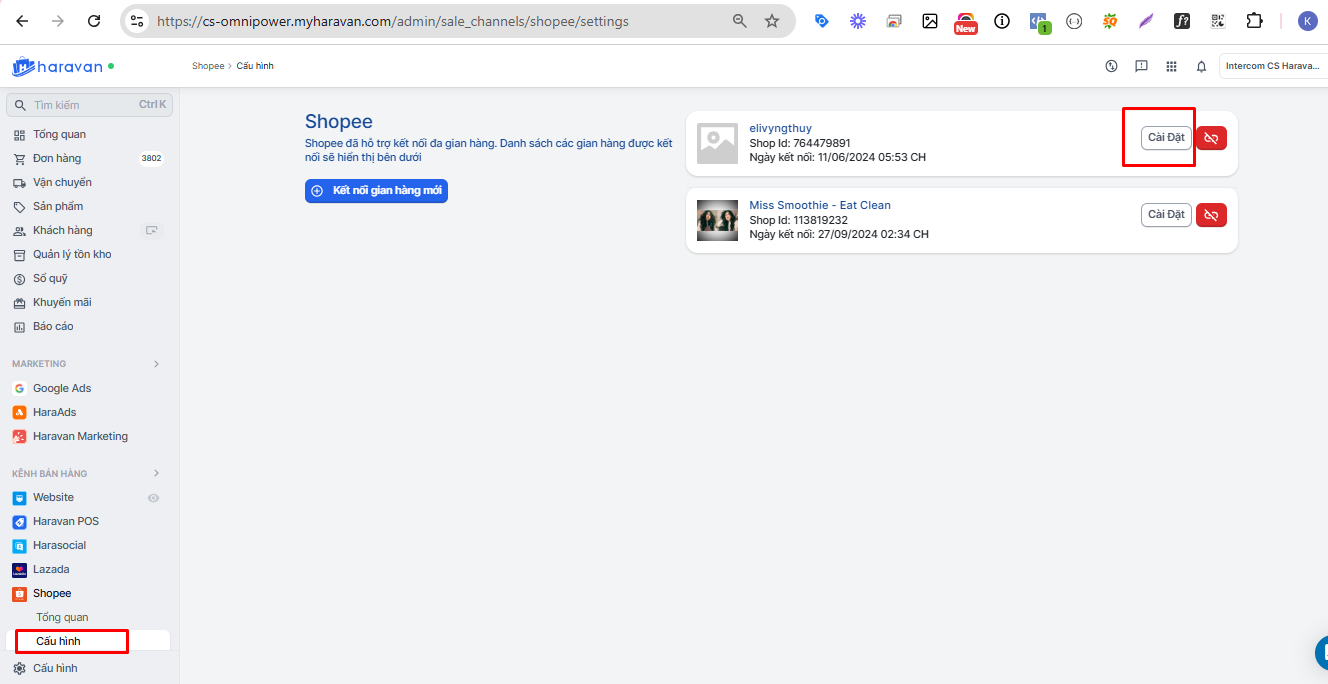The image size is (1328, 684).
Task: Click the Haravan logo
Action: (57, 67)
